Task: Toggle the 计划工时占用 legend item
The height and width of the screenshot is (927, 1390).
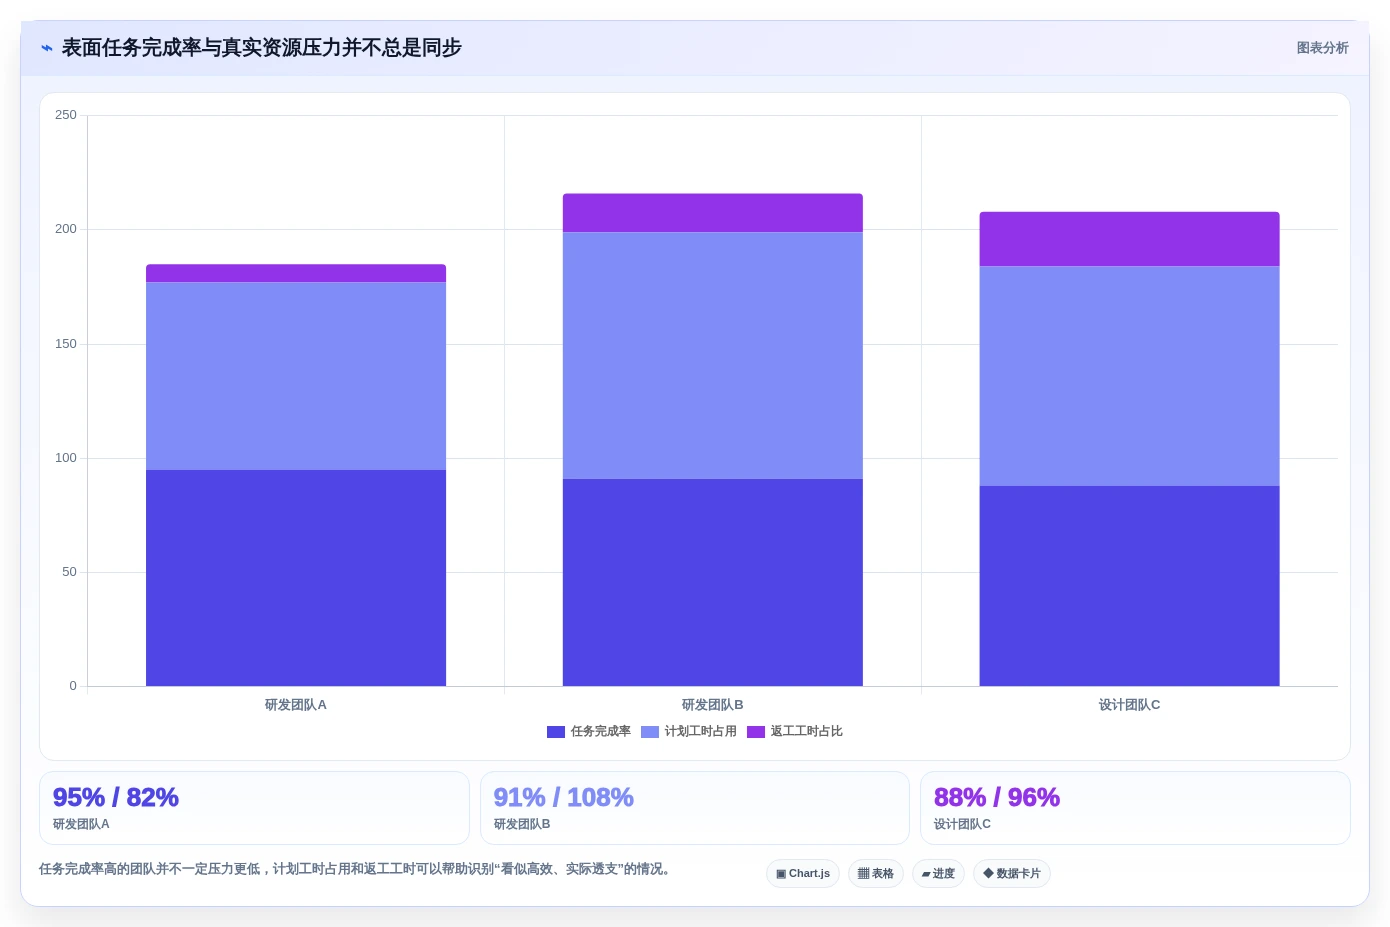Action: coord(689,732)
